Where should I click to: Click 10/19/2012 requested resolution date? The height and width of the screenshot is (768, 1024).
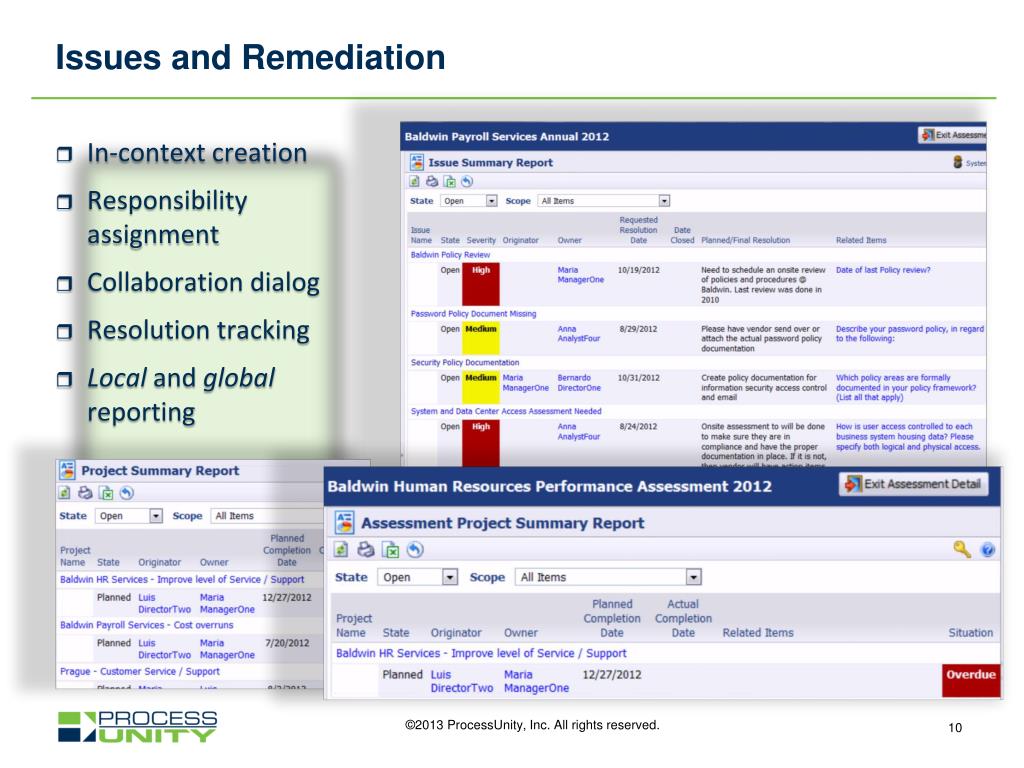[x=639, y=270]
